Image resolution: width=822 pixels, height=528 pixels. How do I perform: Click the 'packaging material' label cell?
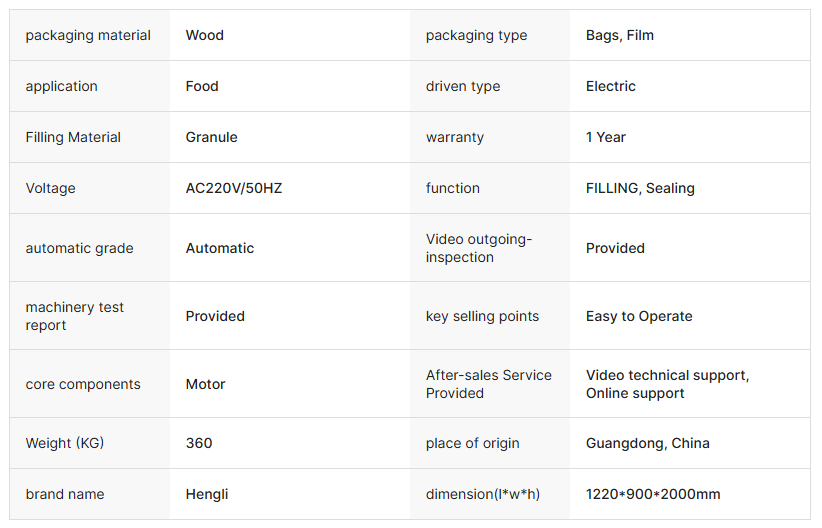pos(88,35)
